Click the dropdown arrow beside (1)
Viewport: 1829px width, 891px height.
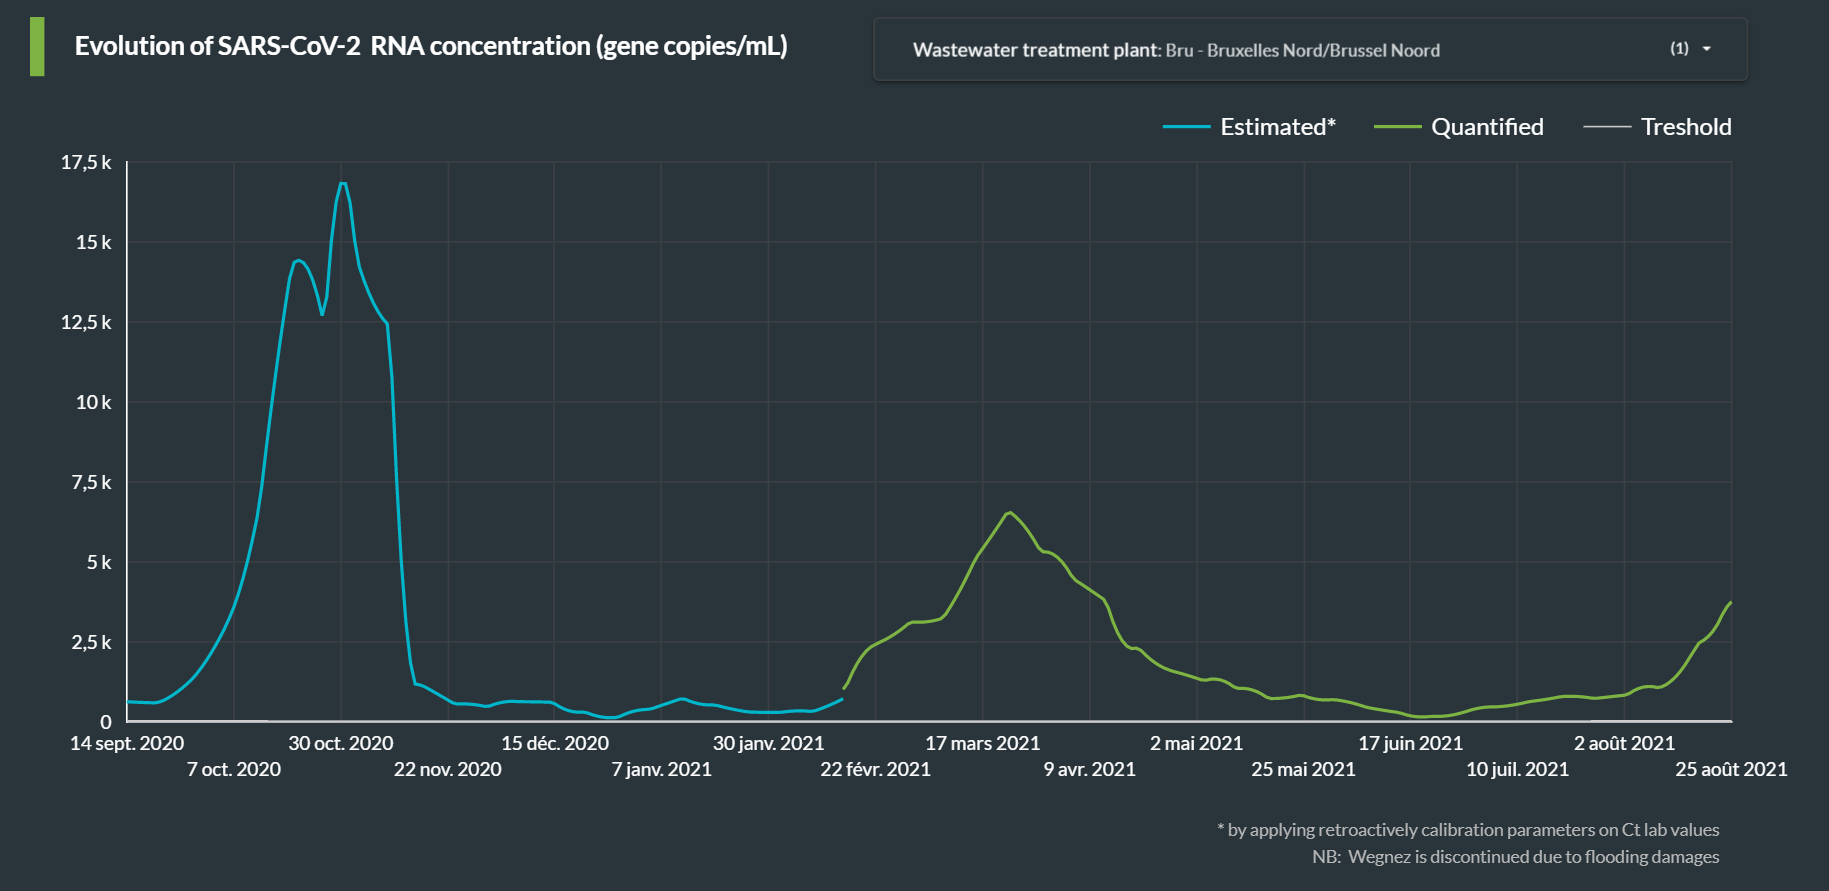coord(1706,49)
